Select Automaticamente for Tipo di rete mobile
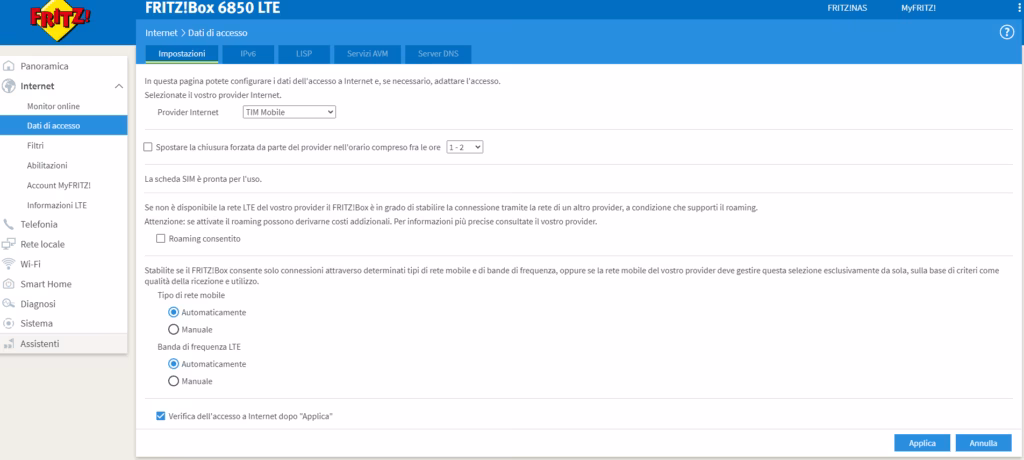1024x460 pixels. [x=173, y=312]
